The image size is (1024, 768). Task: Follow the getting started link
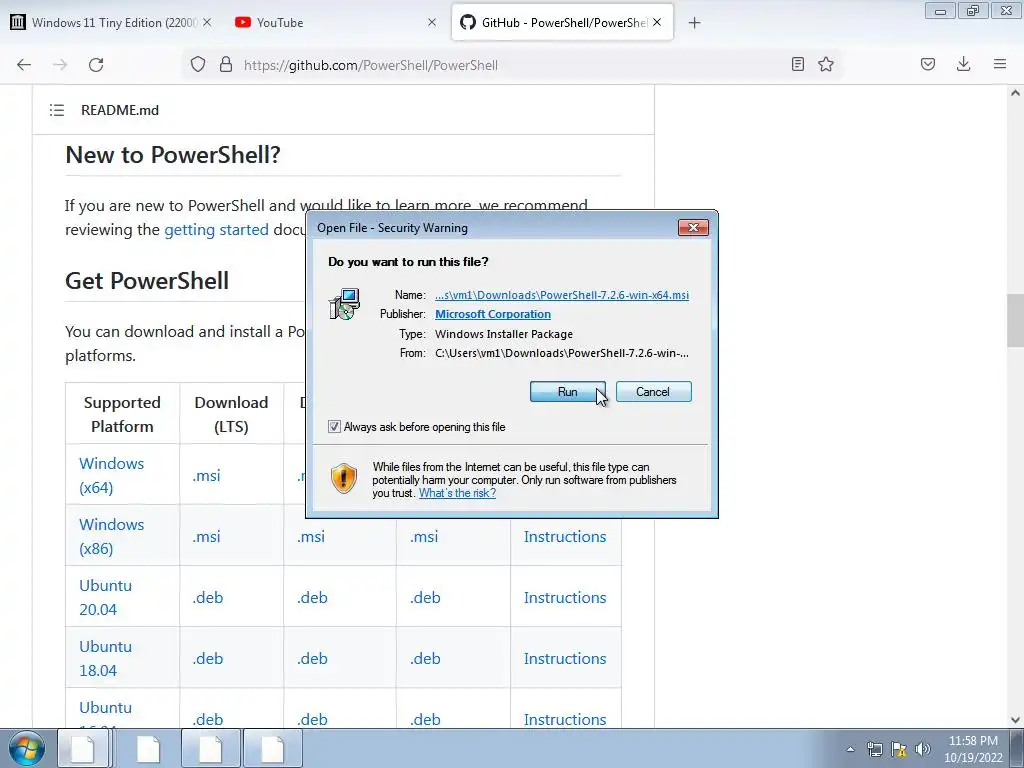(x=216, y=230)
